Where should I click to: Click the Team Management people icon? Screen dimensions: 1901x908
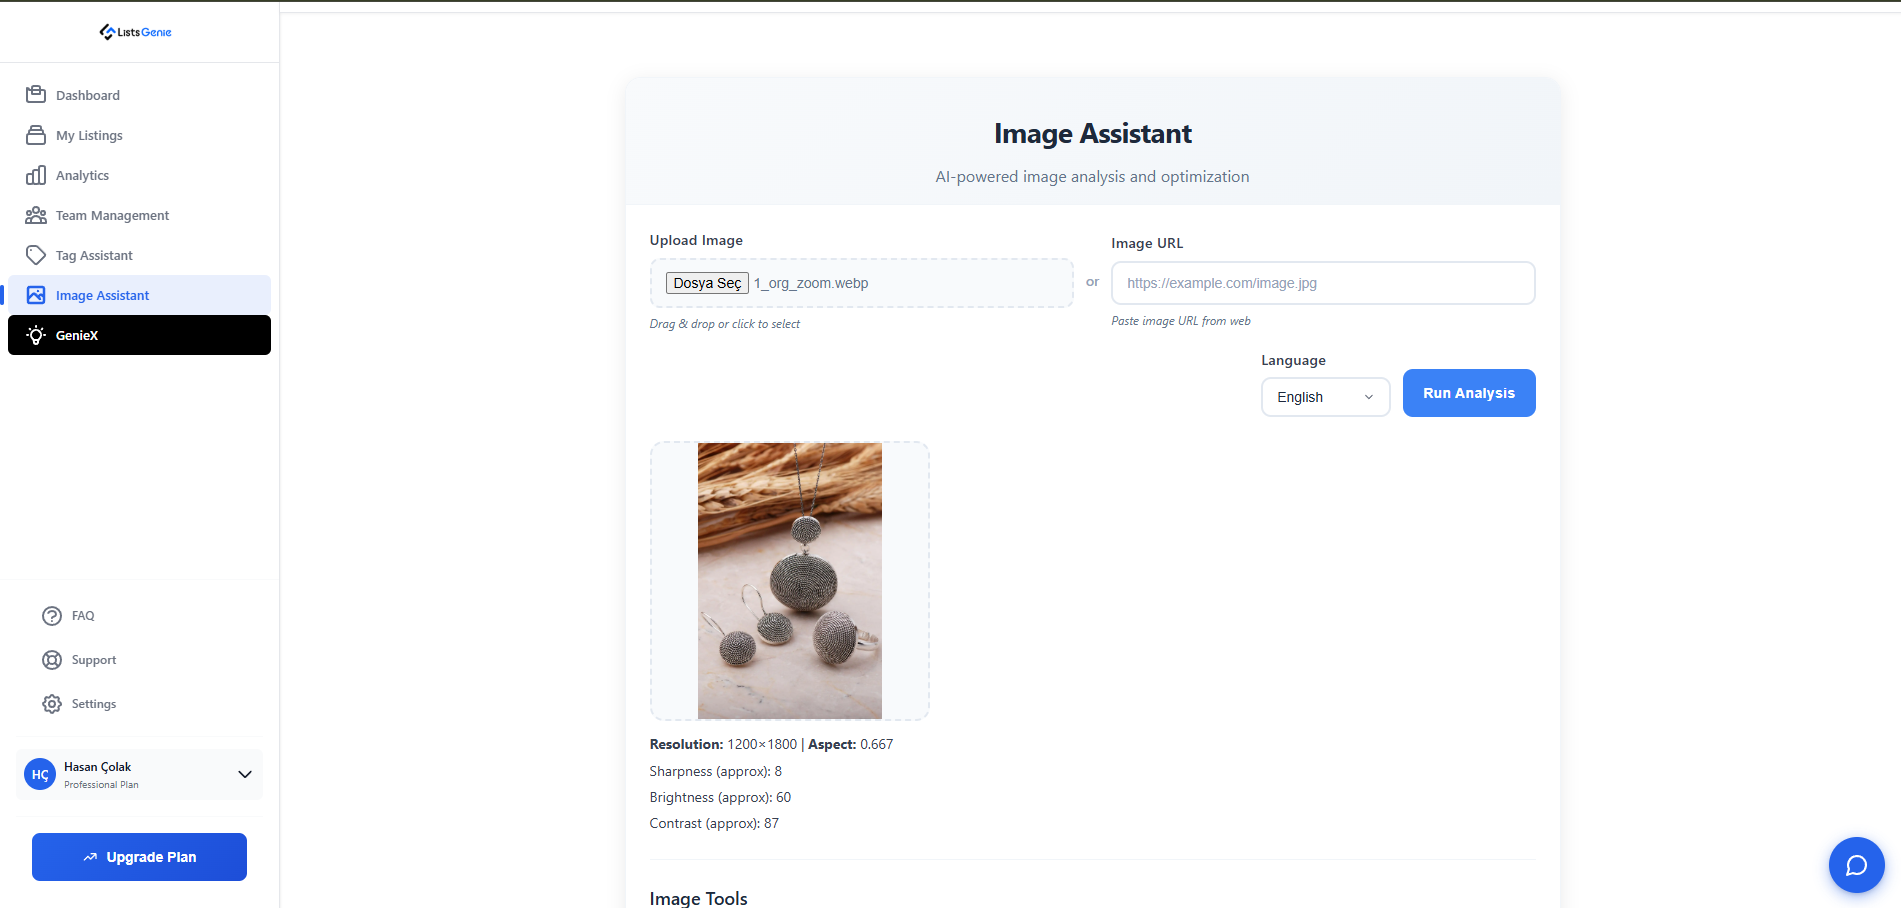36,215
